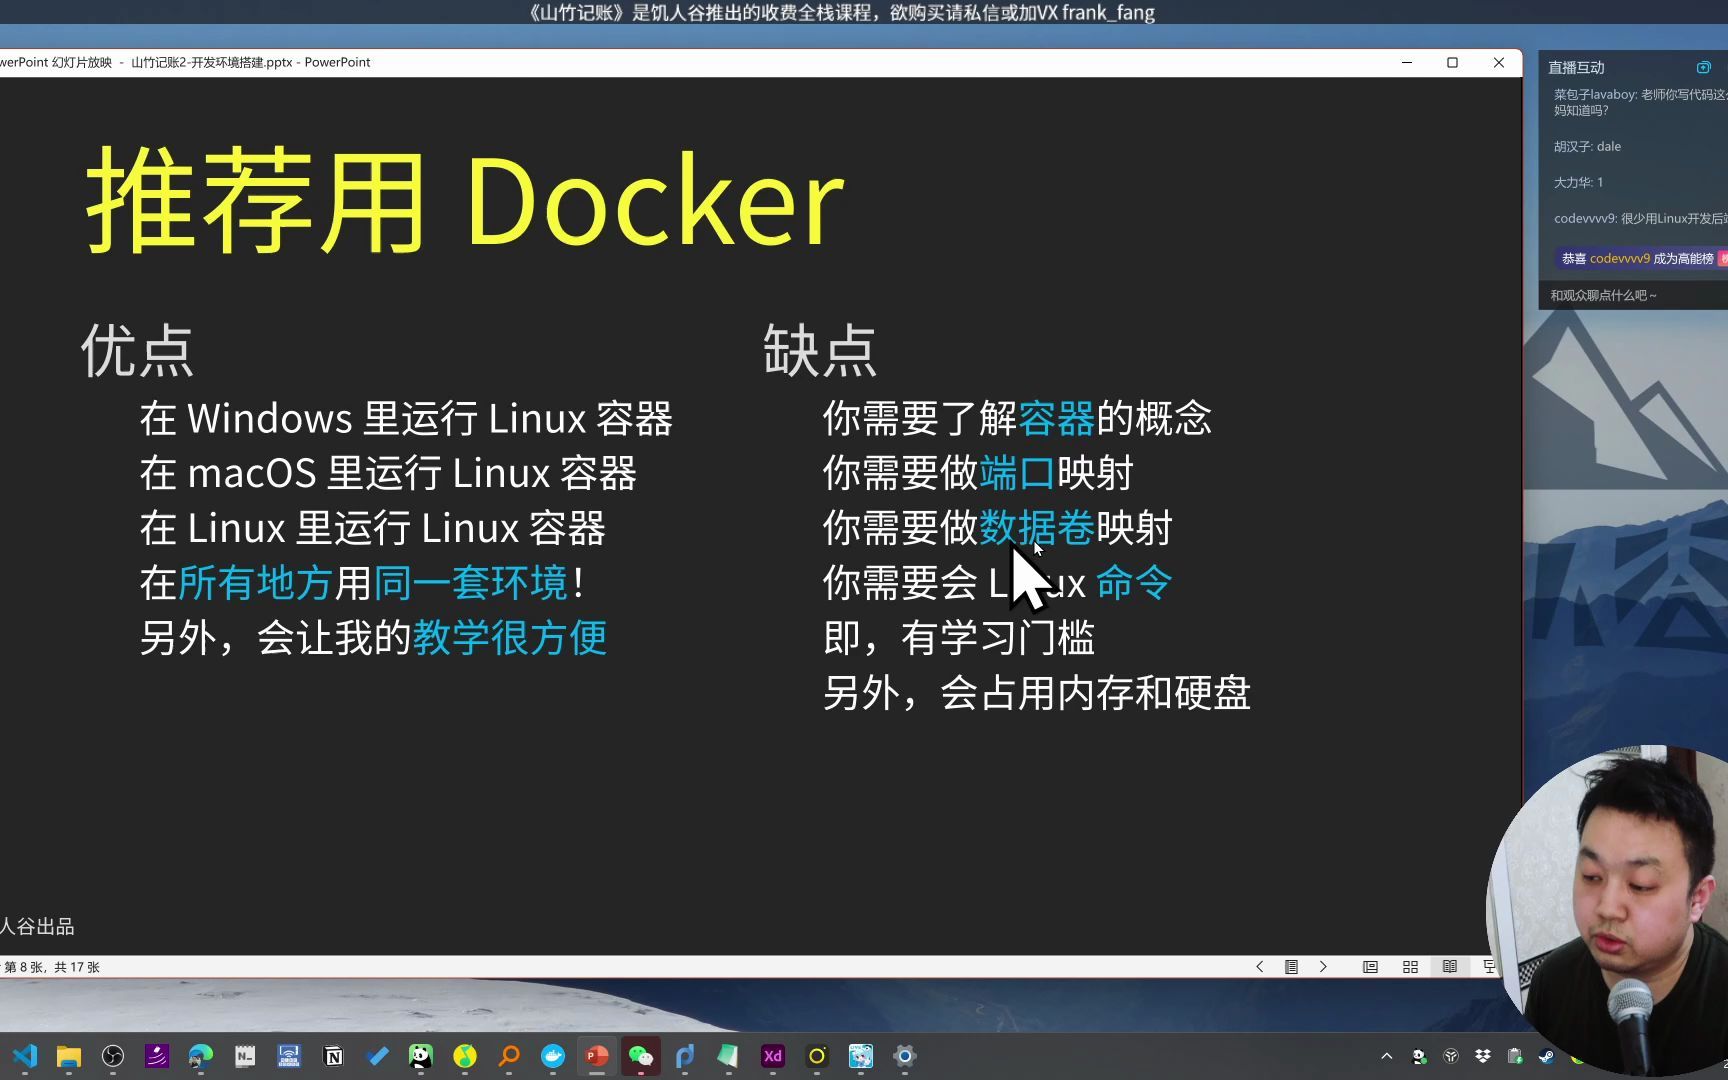
Task: Open the blue checkmark To Do app
Action: pyautogui.click(x=377, y=1056)
